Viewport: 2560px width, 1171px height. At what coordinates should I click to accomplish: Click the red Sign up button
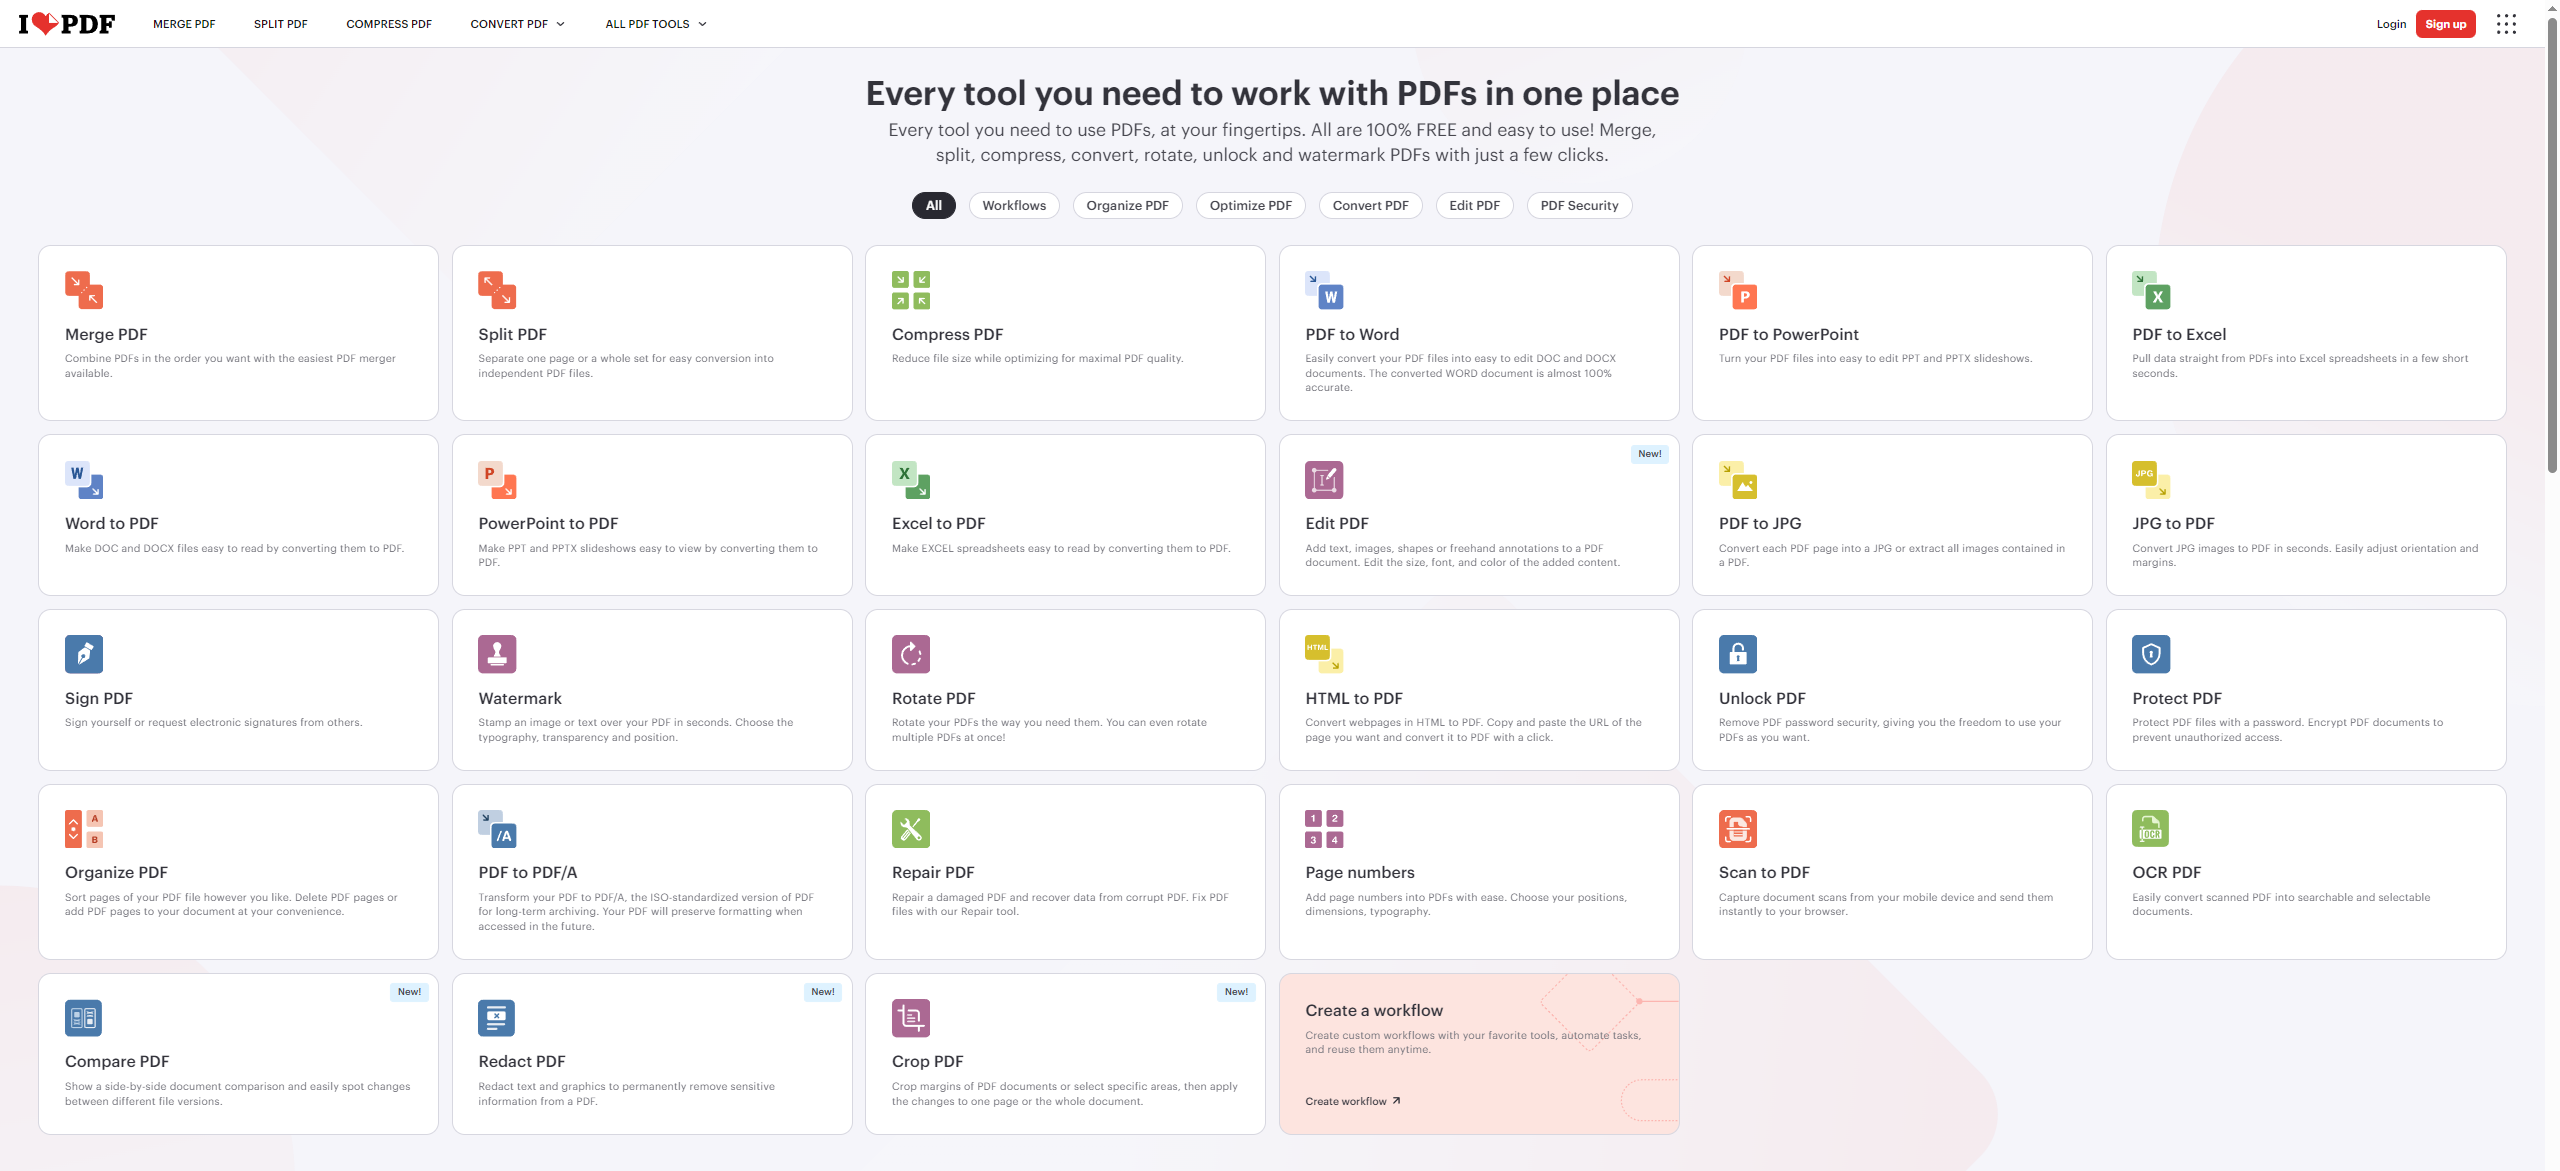(2445, 24)
